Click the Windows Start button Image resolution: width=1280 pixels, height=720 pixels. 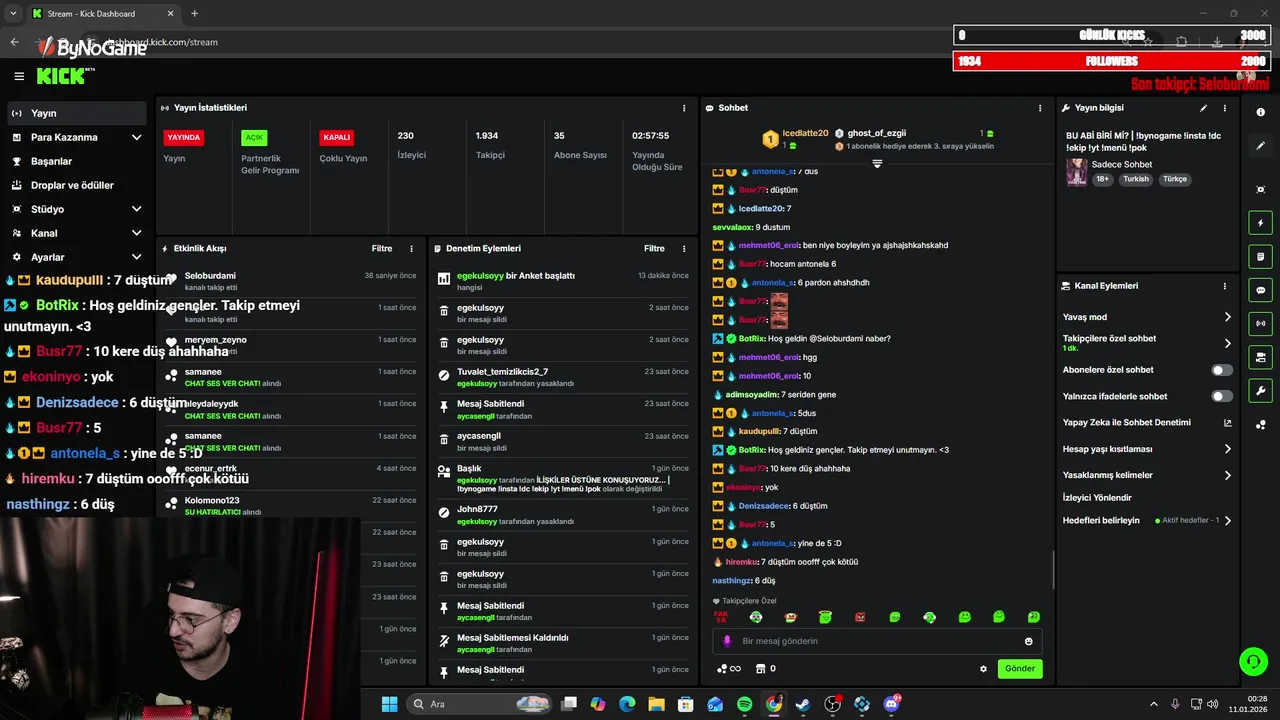pos(389,704)
